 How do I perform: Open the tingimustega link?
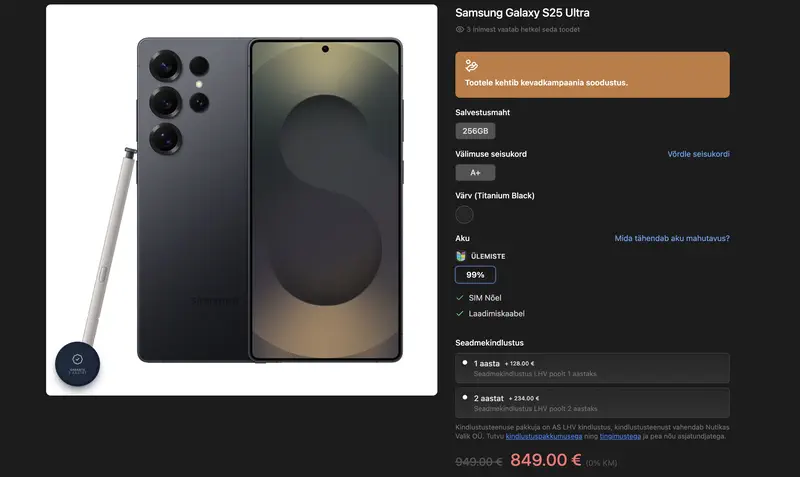pos(620,436)
